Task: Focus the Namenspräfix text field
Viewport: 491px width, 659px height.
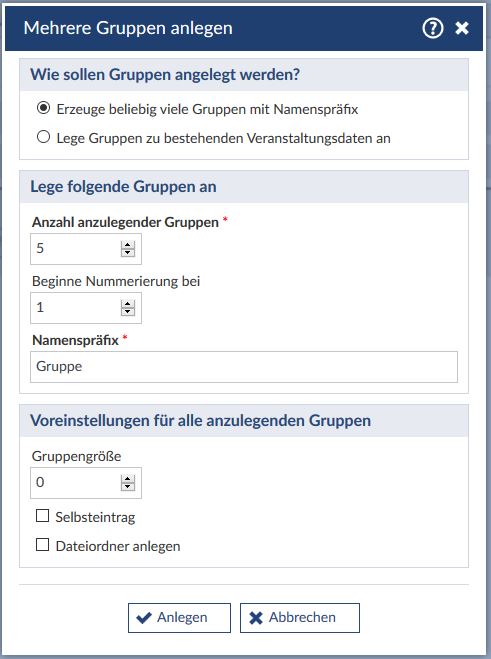Action: click(x=244, y=367)
